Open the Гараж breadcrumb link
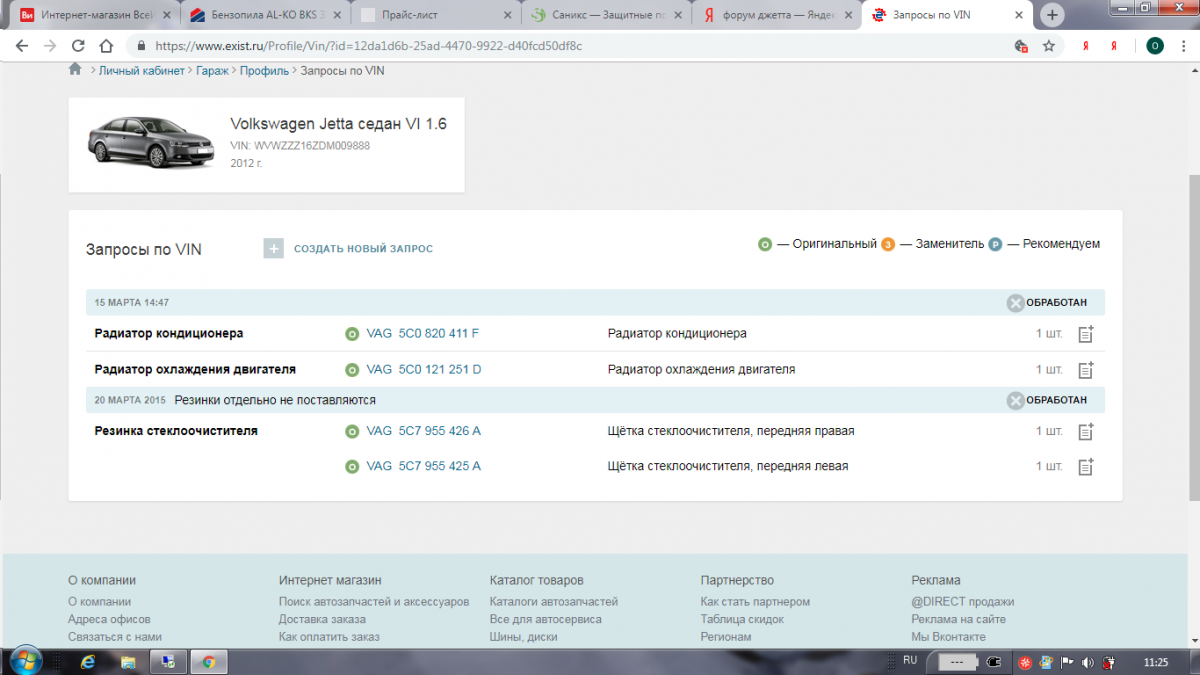Viewport: 1200px width, 675px height. point(212,71)
